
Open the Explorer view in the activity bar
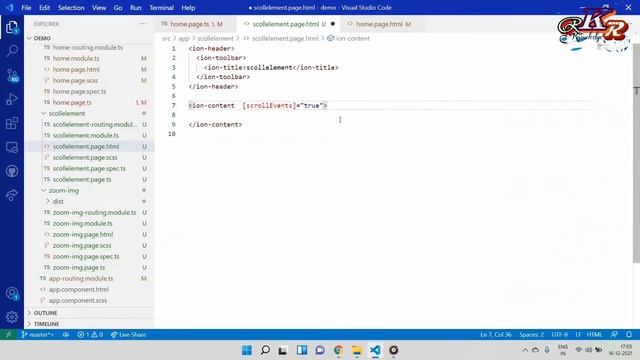12,27
